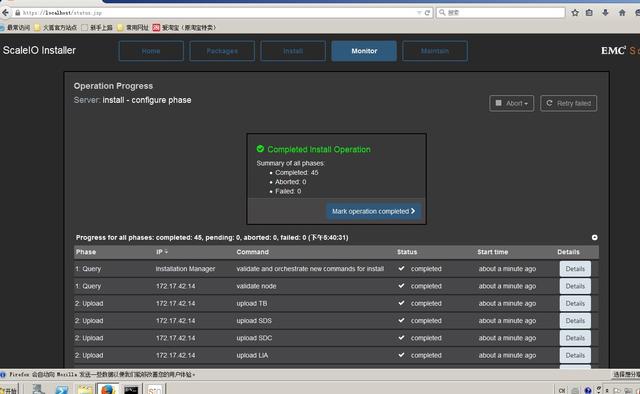Select the Monitor tab
The height and width of the screenshot is (394, 640).
(x=364, y=51)
